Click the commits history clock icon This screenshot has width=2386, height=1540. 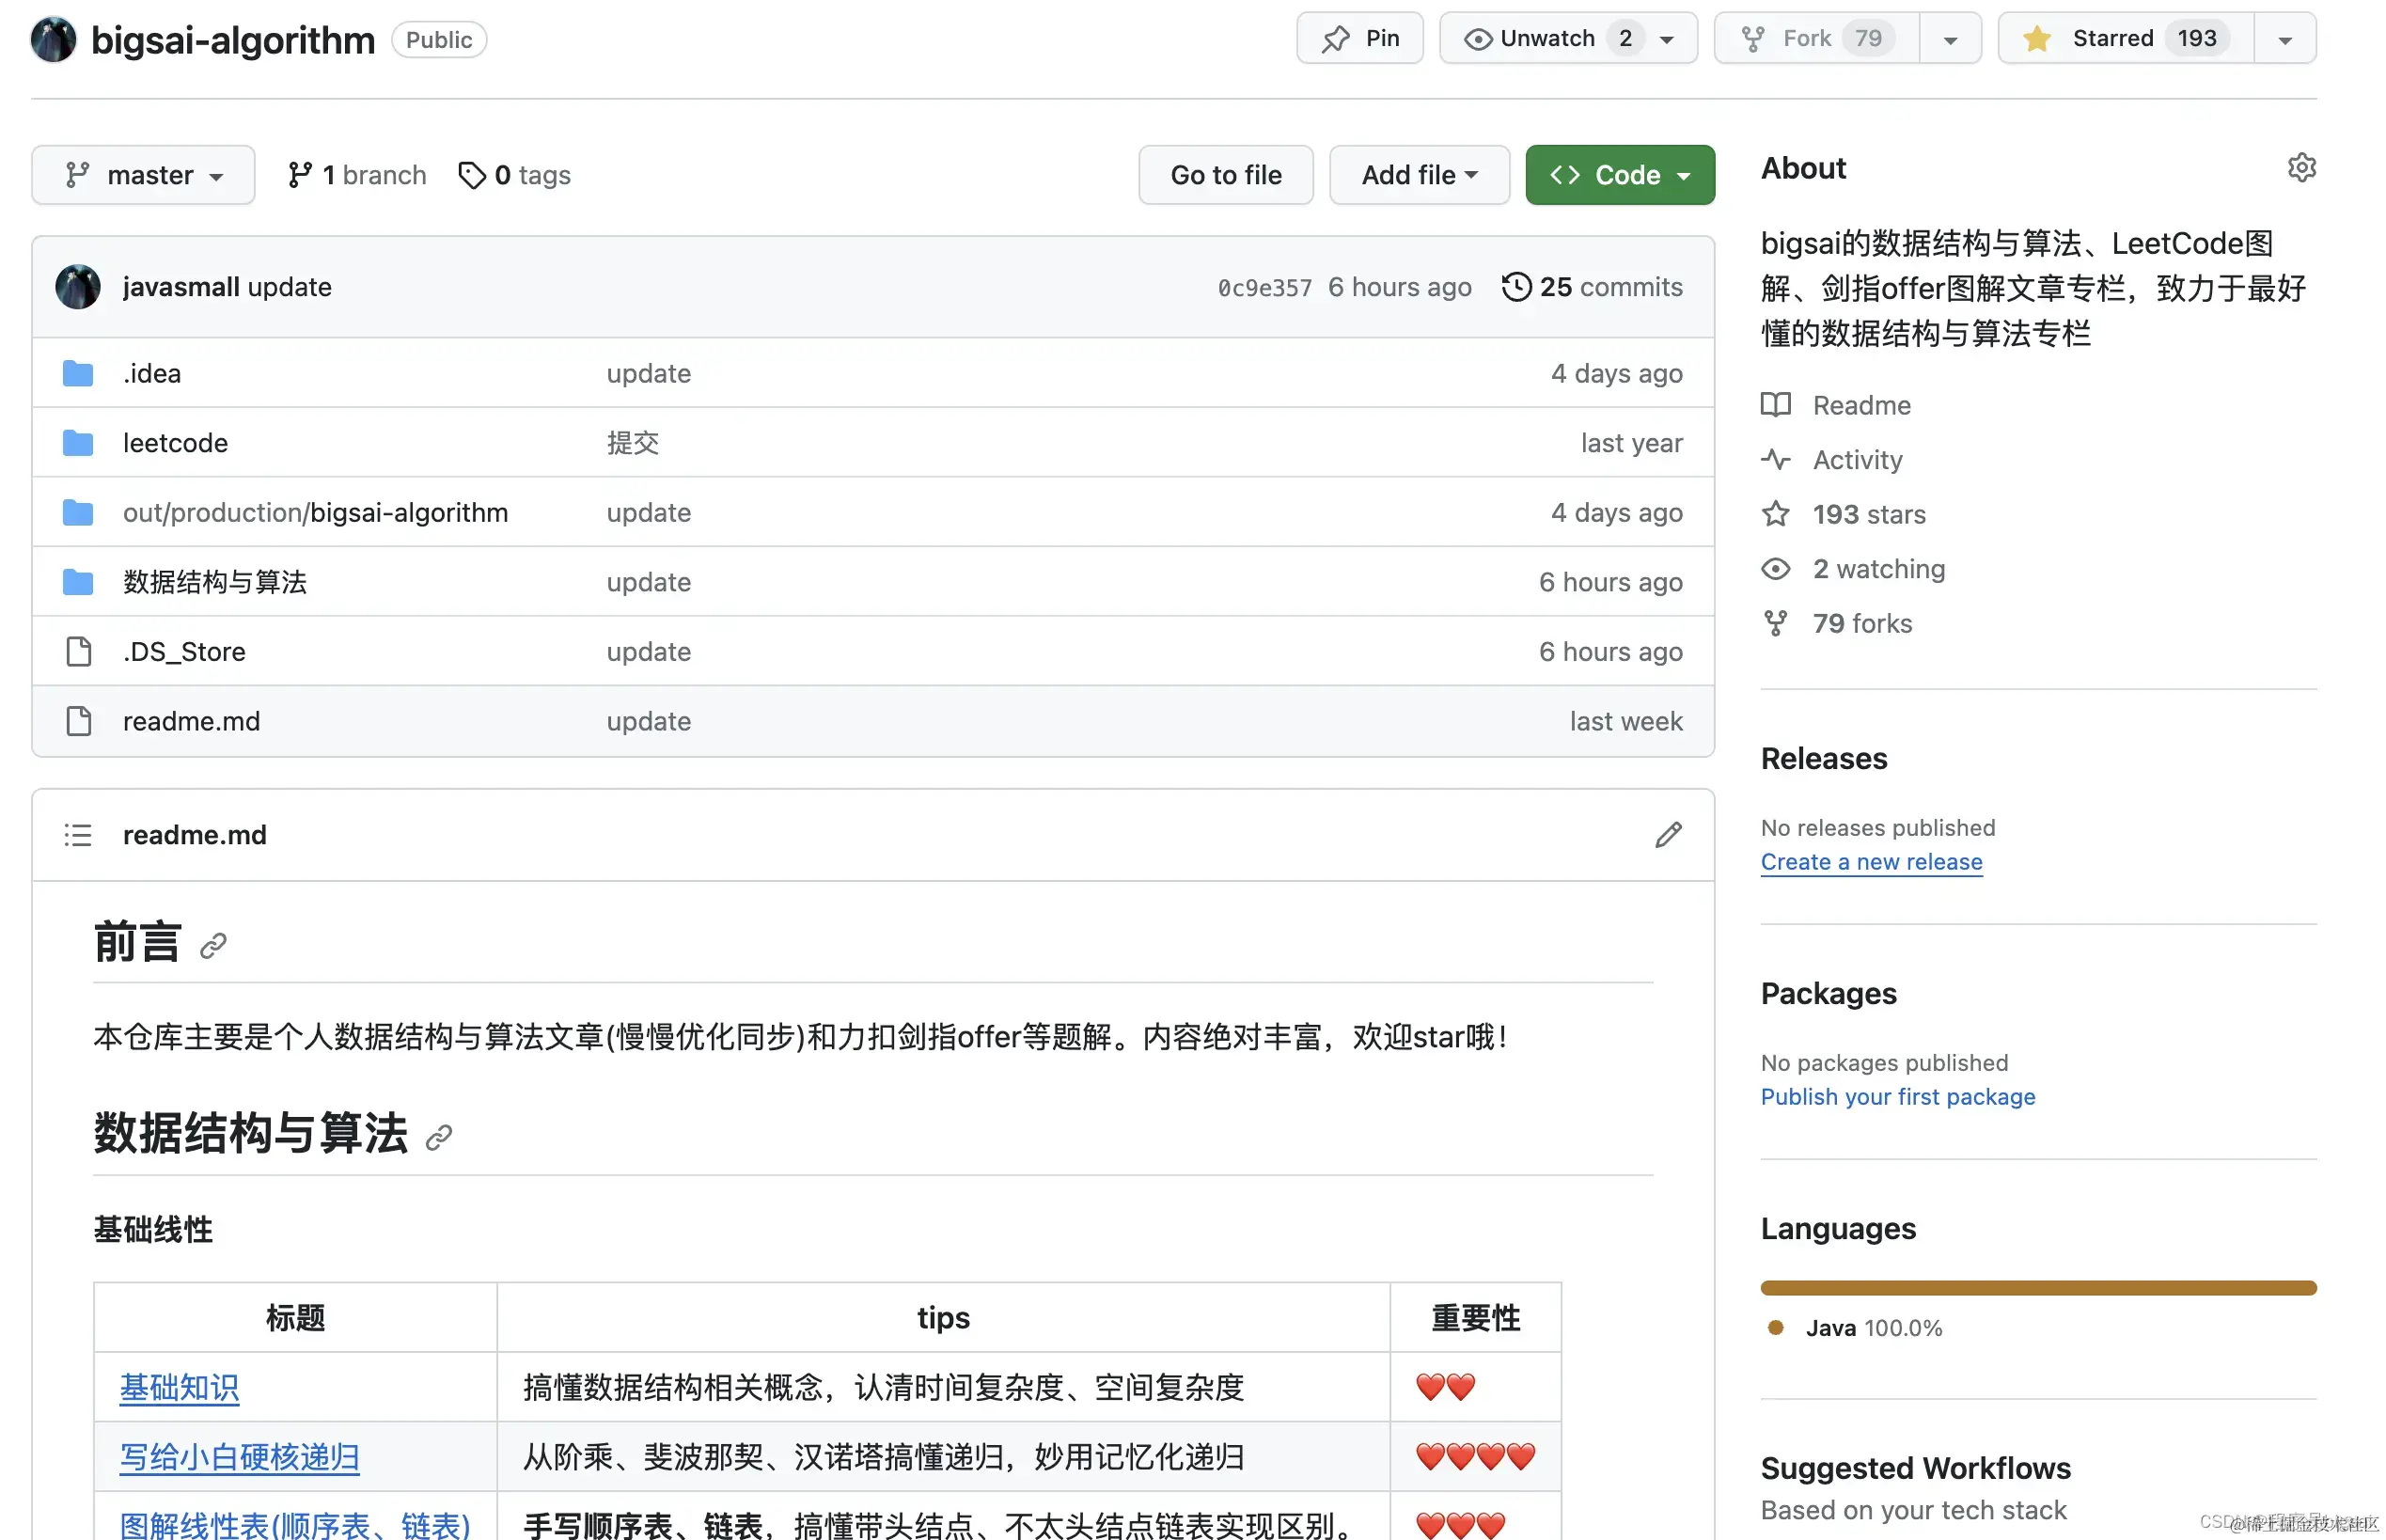(1515, 287)
